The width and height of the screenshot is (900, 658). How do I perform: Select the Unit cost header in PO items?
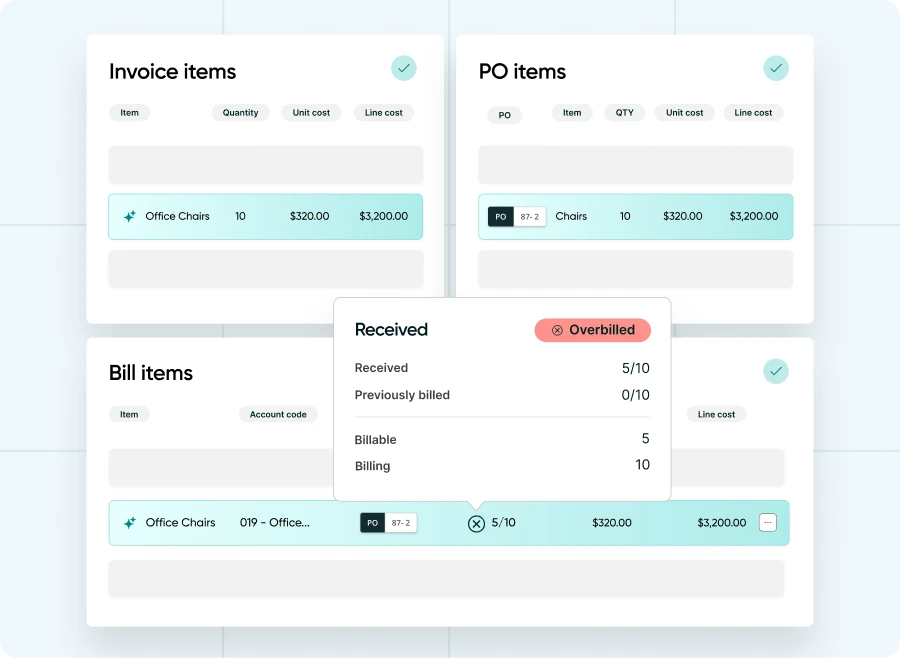point(685,113)
